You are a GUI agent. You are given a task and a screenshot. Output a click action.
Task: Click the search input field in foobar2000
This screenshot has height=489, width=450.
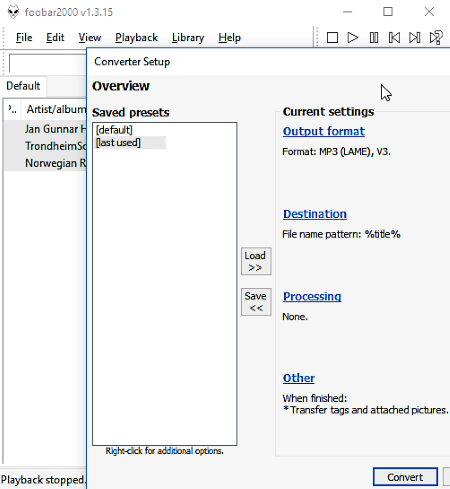(48, 63)
